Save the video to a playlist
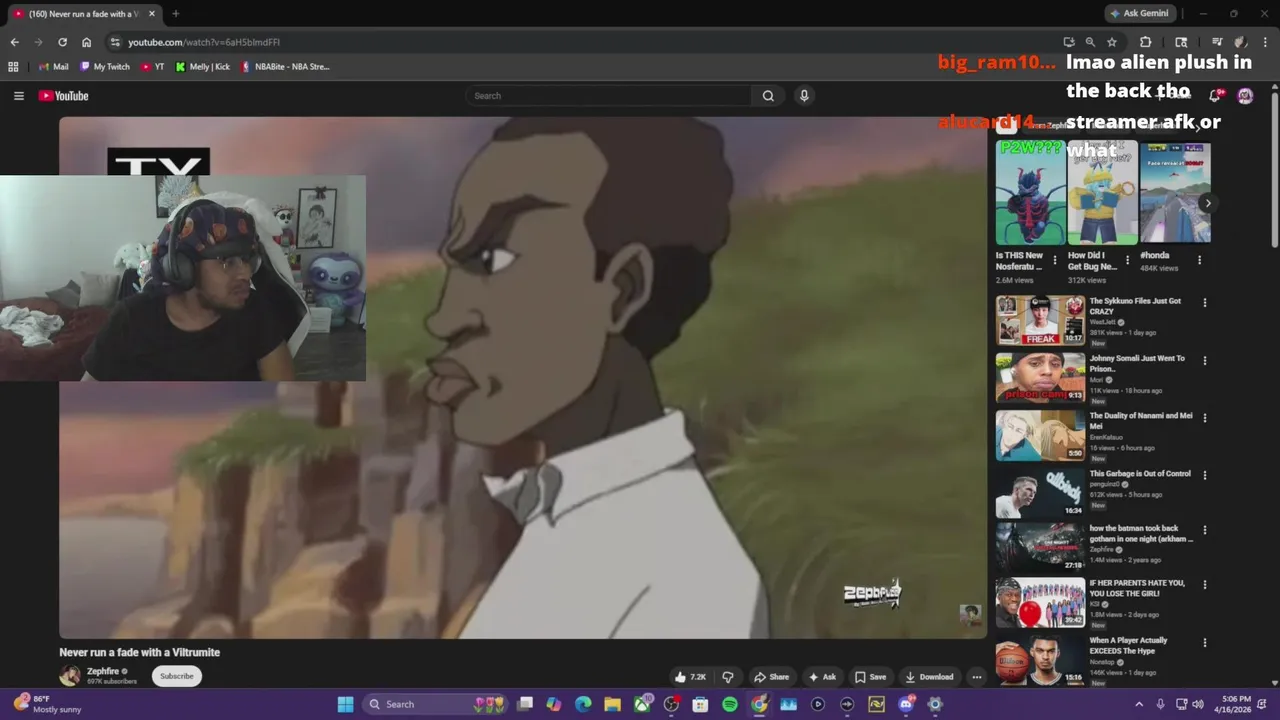This screenshot has height=720, width=1280. (870, 677)
